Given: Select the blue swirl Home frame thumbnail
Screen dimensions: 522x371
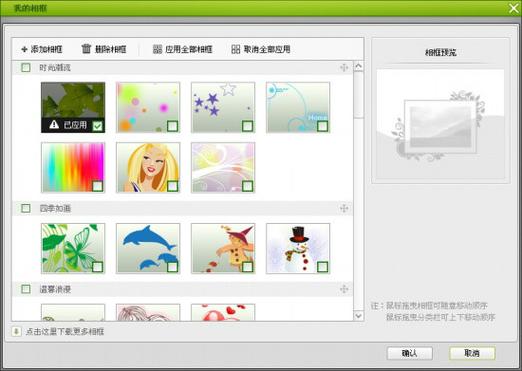Looking at the screenshot, I should point(298,107).
